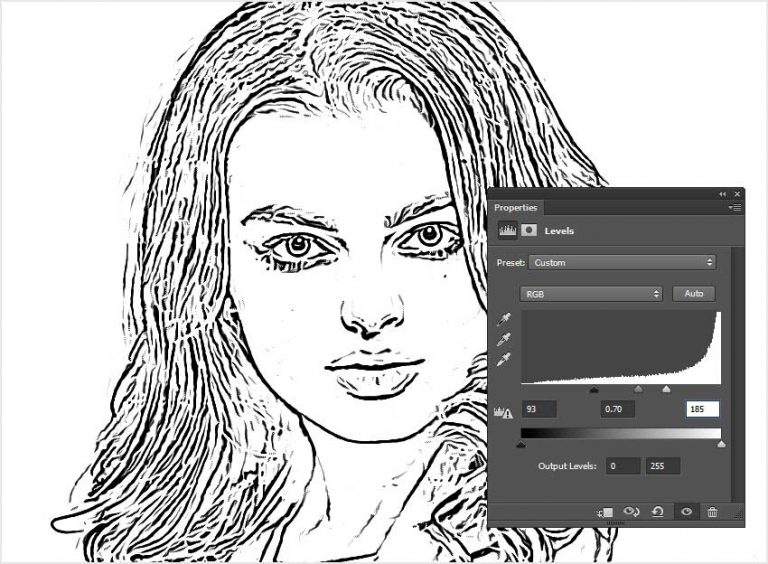Toggle the adjustment layer visibility eye
The width and height of the screenshot is (768, 564).
tap(686, 512)
